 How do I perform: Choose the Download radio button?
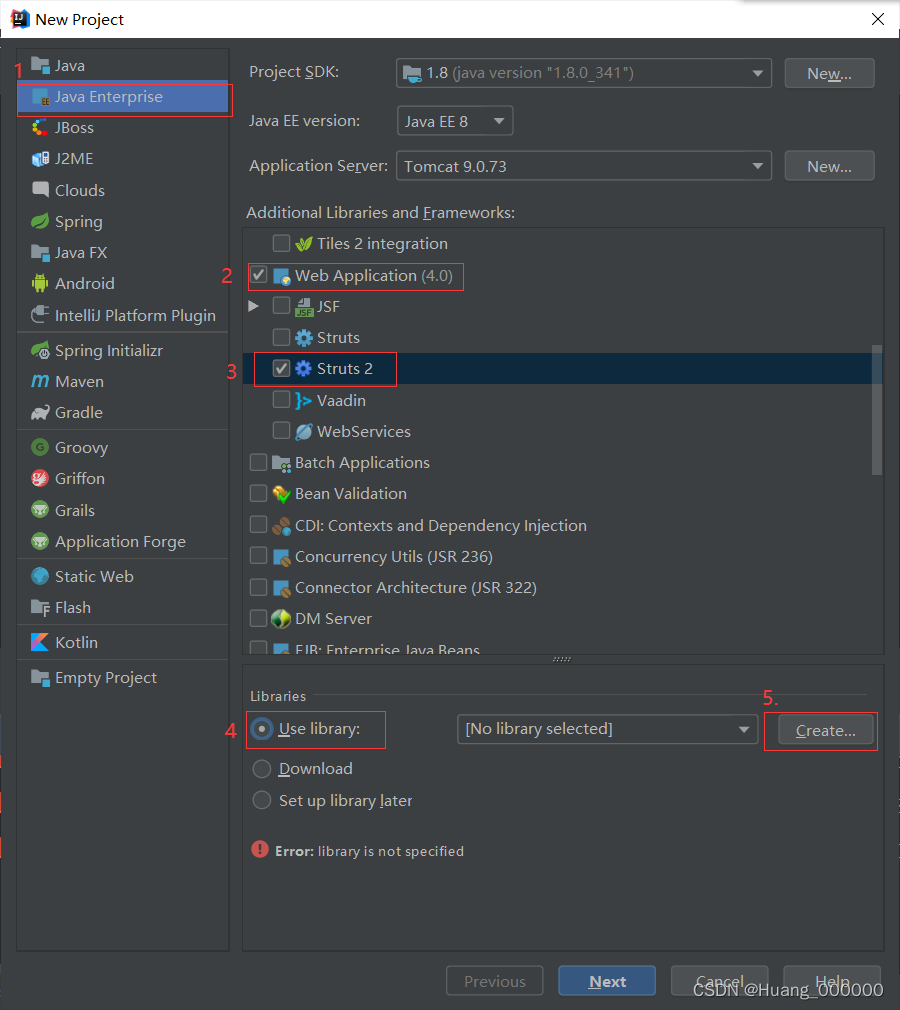tap(262, 768)
